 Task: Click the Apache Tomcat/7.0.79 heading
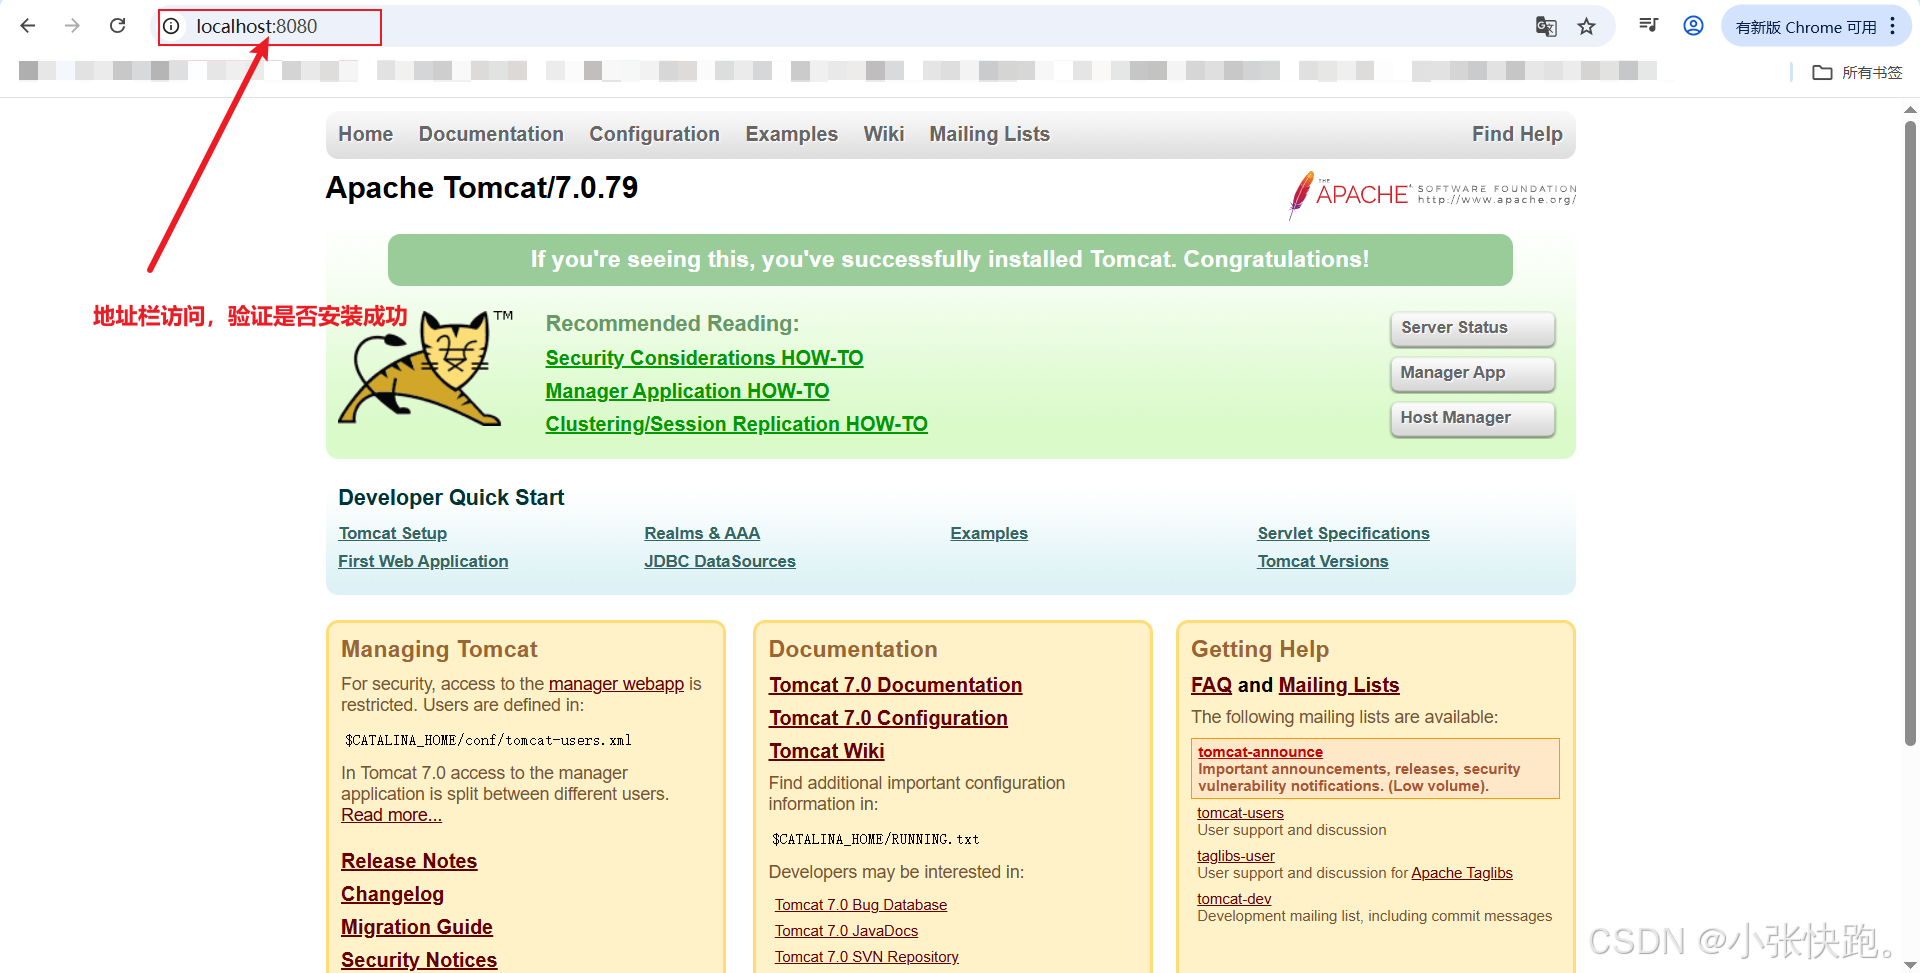pos(481,188)
